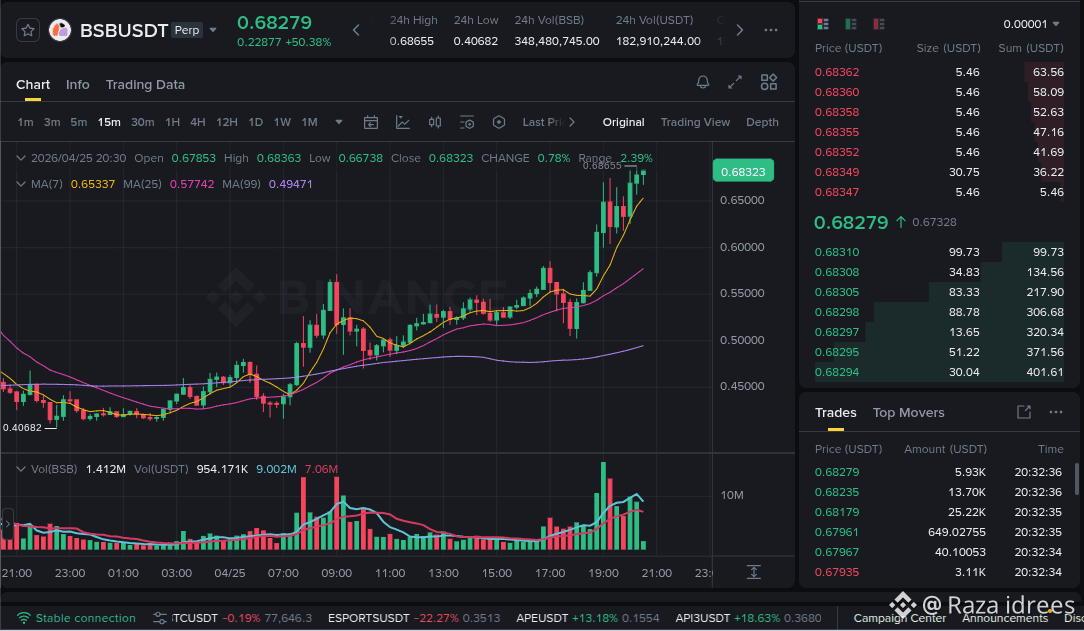Open the chart display settings icon
This screenshot has height=631, width=1084.
coord(467,122)
